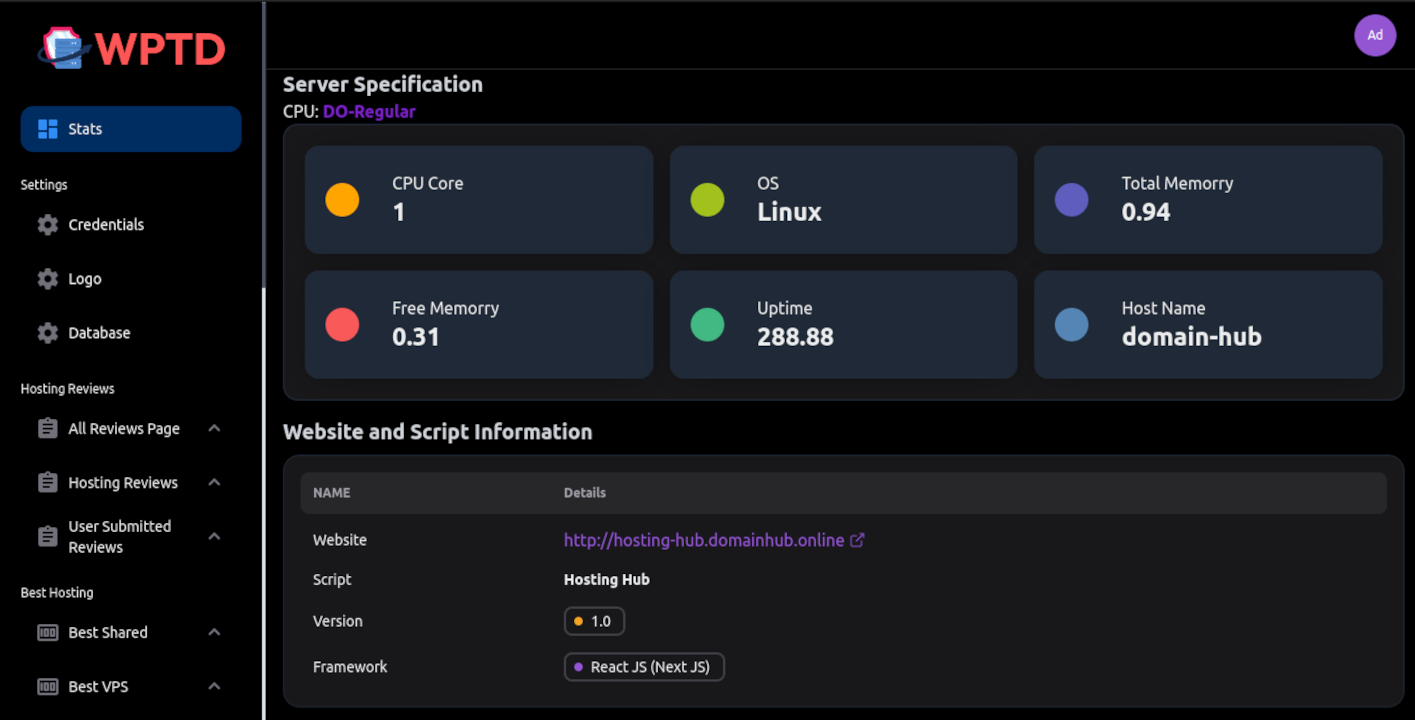
Task: Click the Credentials gear icon
Action: (x=48, y=225)
